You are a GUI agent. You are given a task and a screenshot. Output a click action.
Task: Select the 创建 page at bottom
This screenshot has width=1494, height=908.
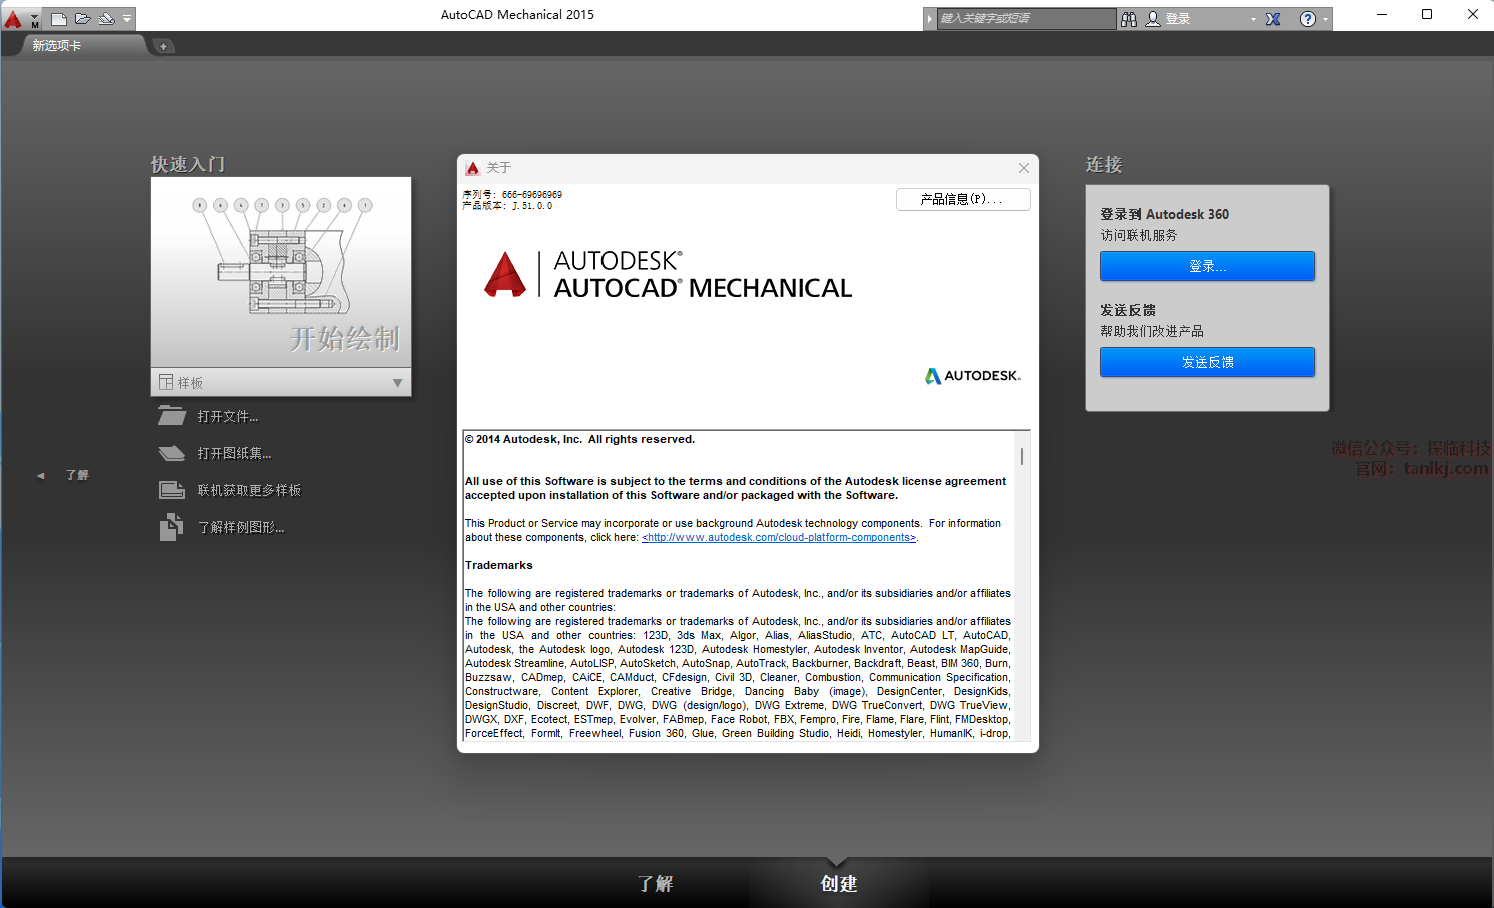point(838,884)
